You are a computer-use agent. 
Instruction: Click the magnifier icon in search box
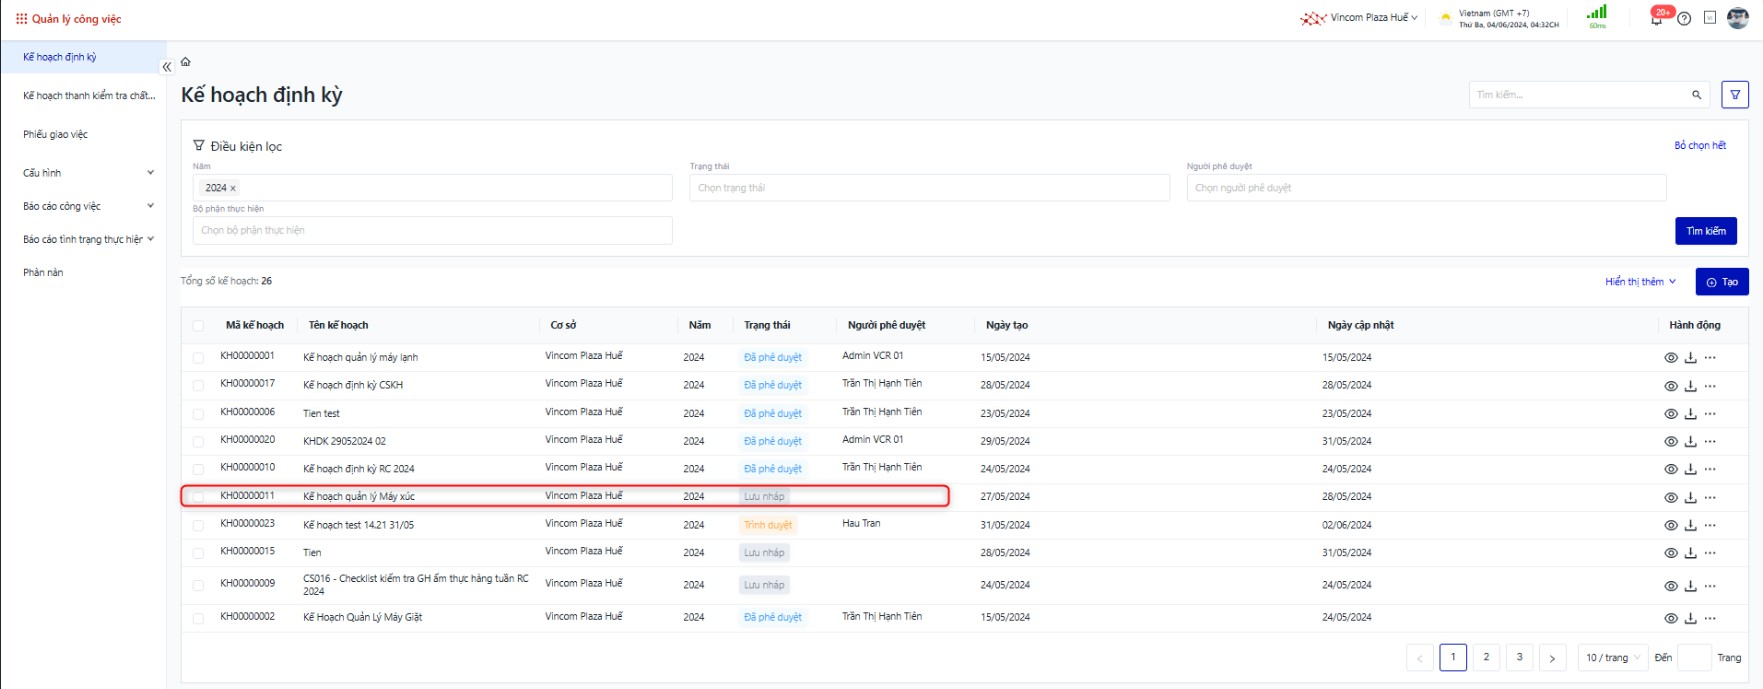click(x=1696, y=95)
